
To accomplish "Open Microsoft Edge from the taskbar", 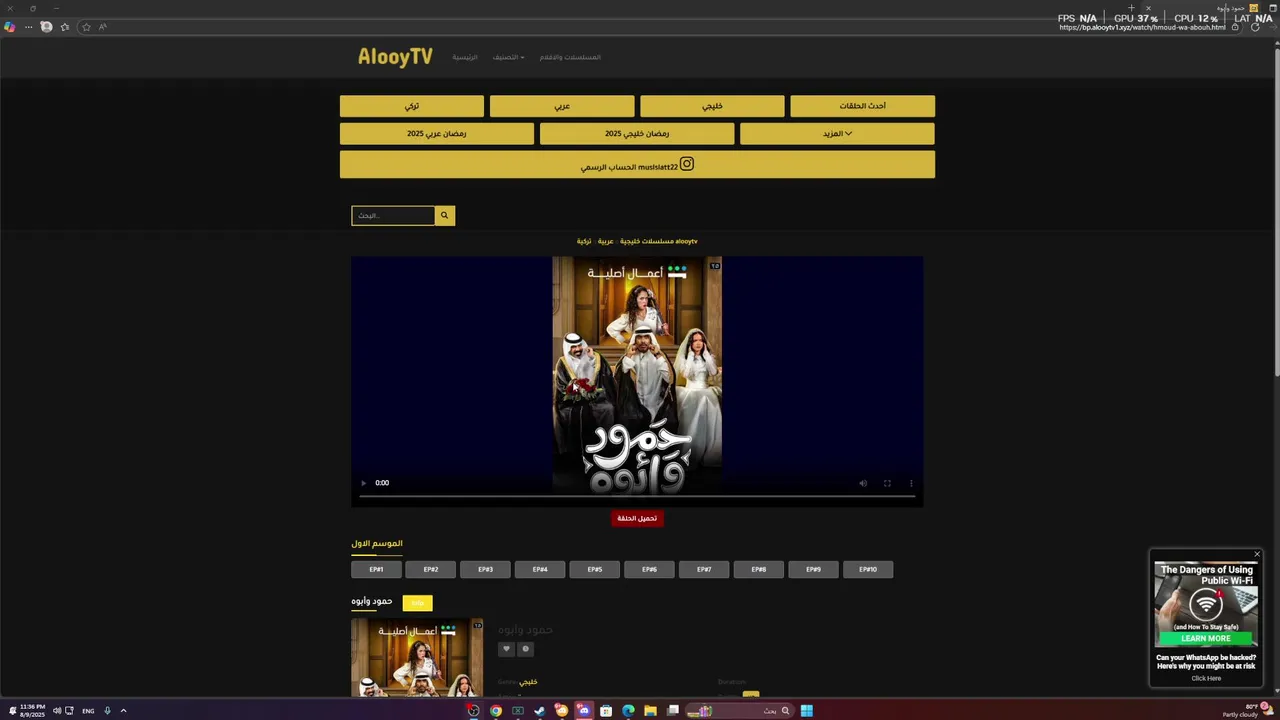I will [x=628, y=711].
